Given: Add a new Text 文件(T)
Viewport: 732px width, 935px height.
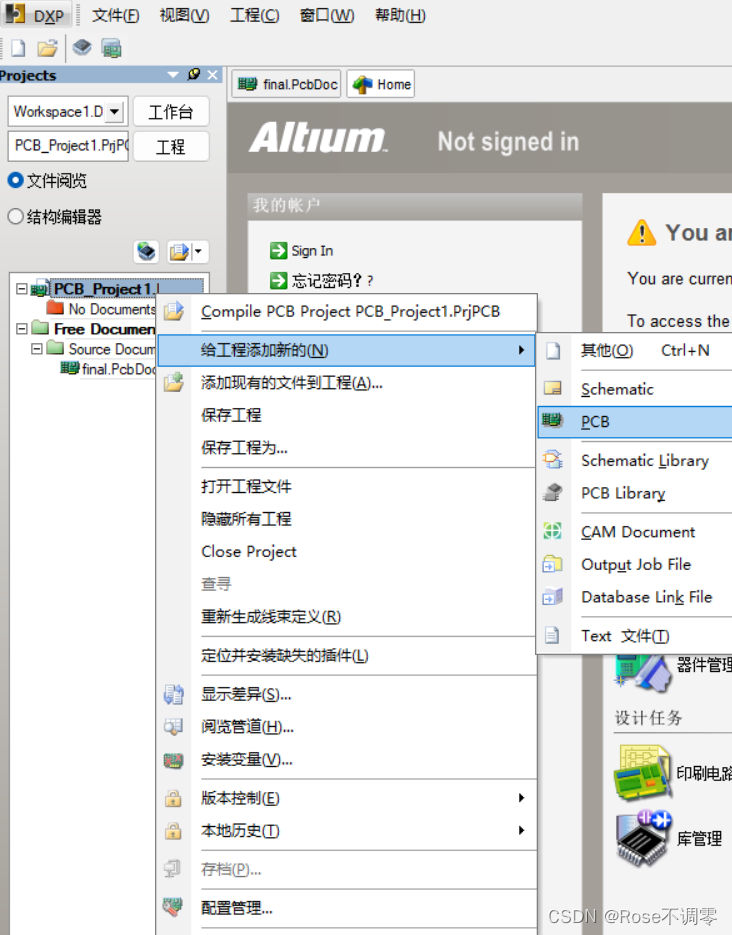Looking at the screenshot, I should coord(635,636).
